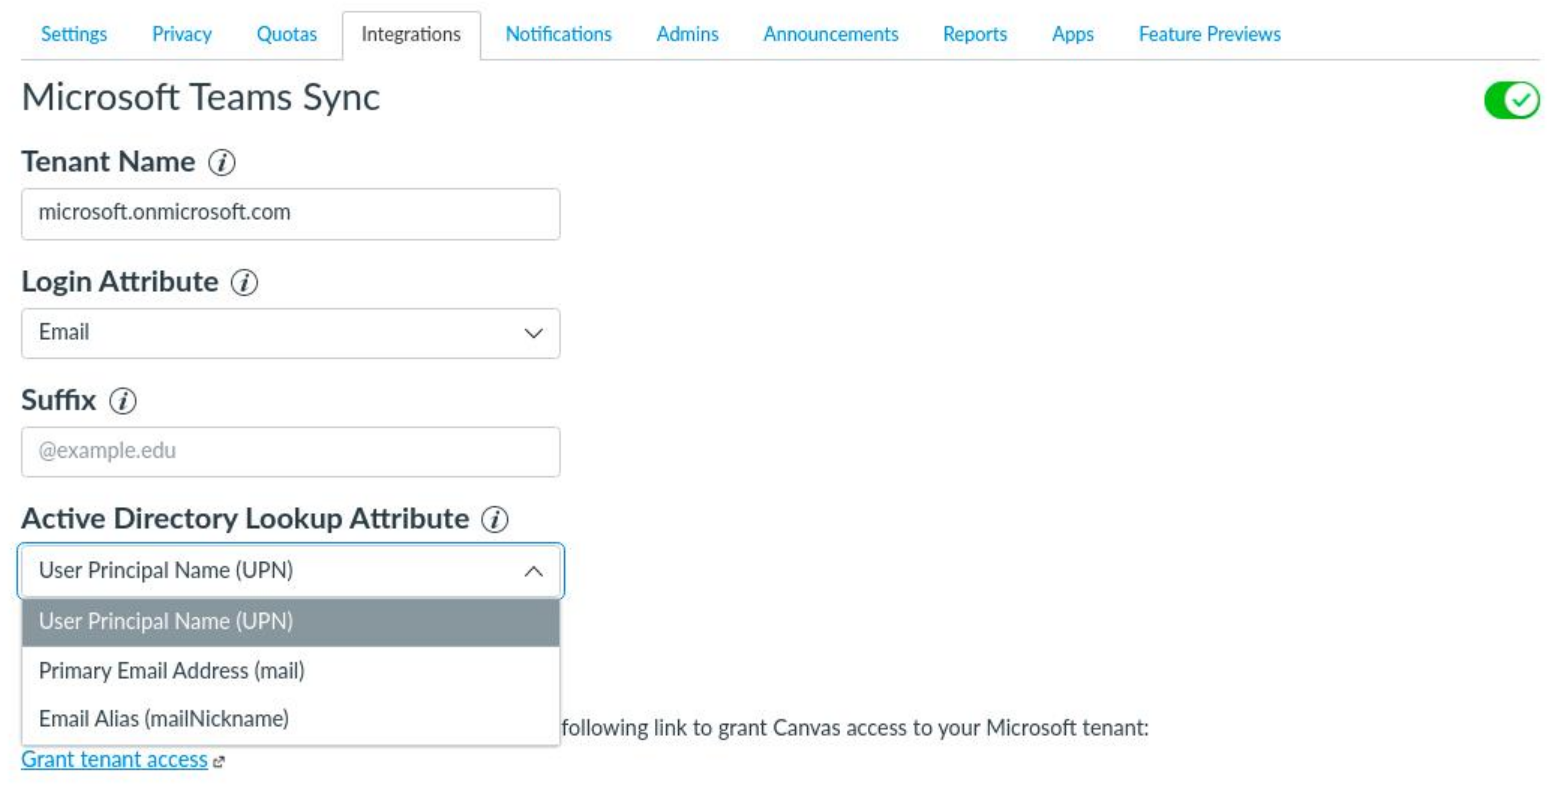View the Announcements tab
The width and height of the screenshot is (1567, 802).
coord(831,34)
